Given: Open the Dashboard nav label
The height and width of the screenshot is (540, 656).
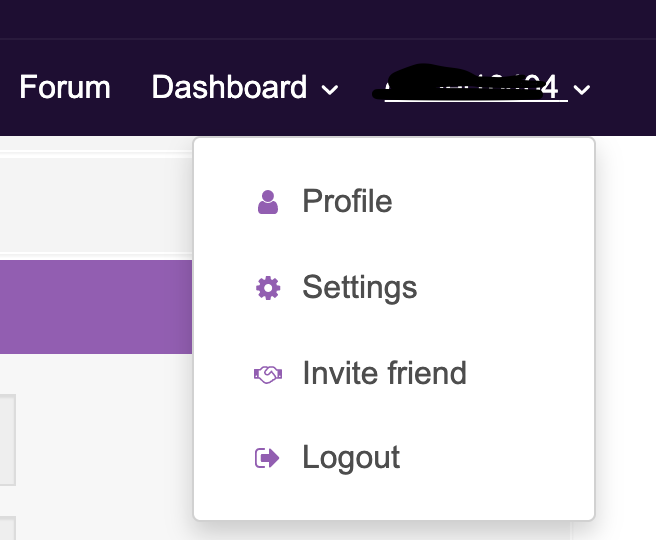Looking at the screenshot, I should (229, 88).
